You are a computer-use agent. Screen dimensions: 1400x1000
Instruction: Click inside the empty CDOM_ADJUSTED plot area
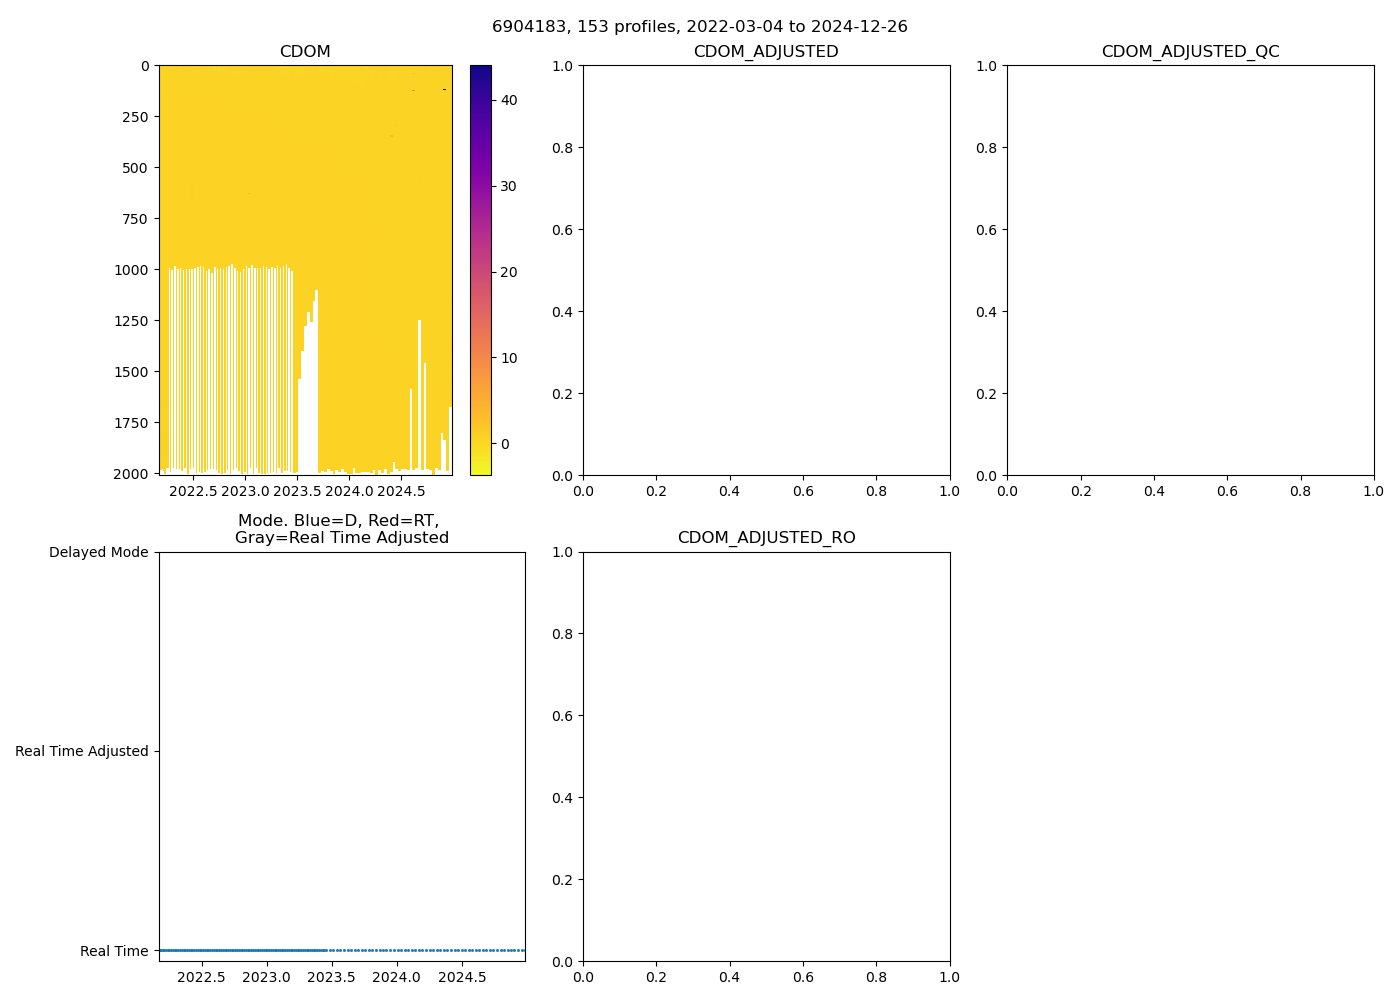(x=766, y=270)
